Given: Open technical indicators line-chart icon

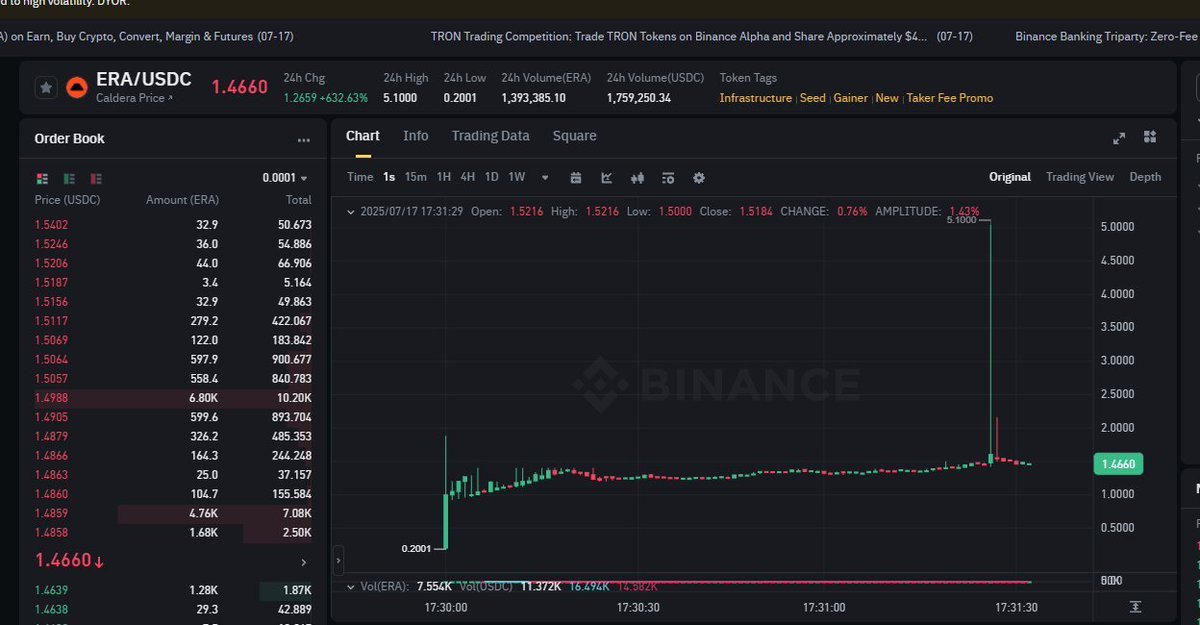Looking at the screenshot, I should click(607, 178).
